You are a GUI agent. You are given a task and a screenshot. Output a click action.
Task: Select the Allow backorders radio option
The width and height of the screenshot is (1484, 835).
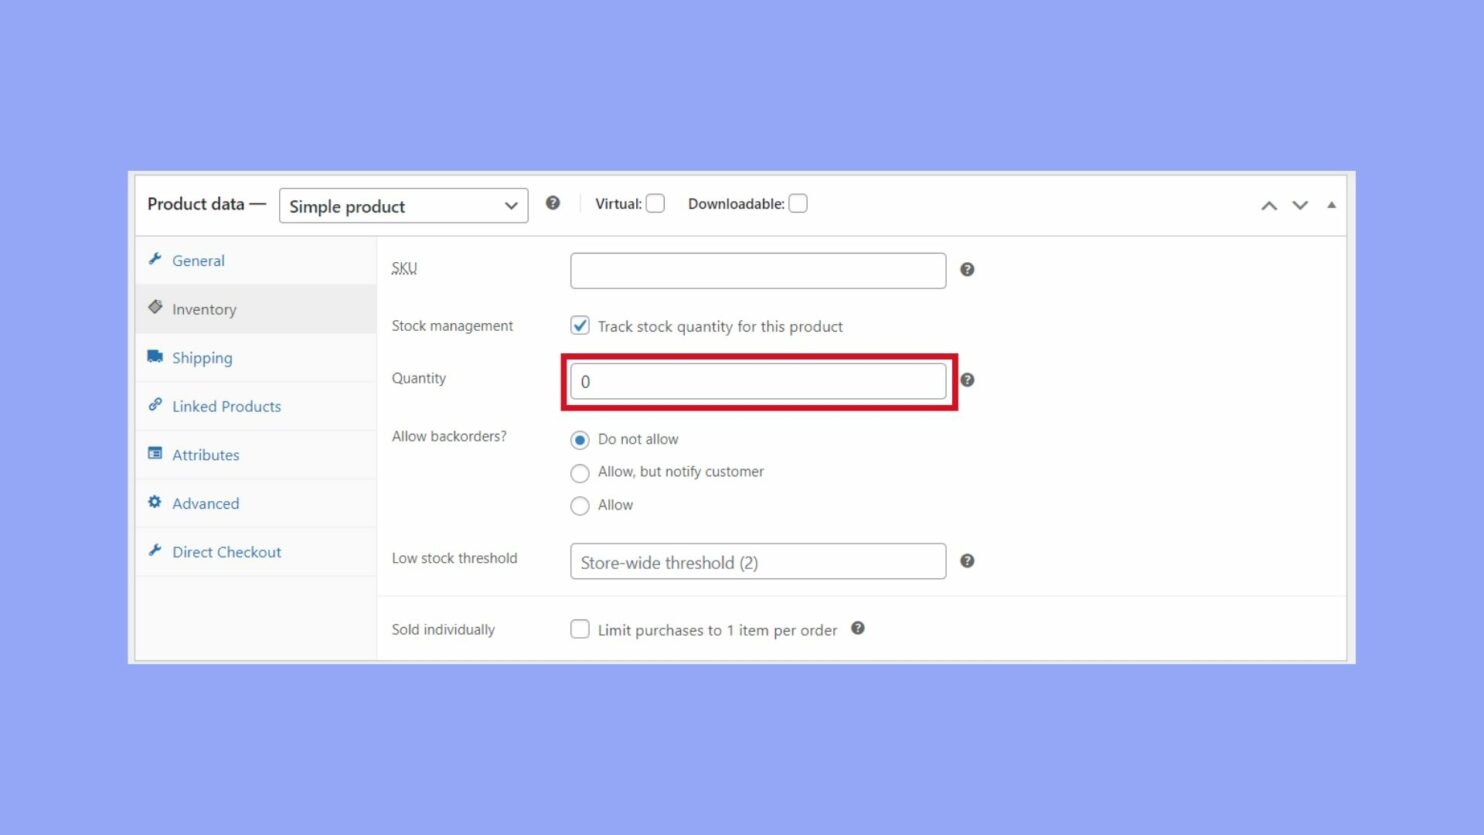(x=580, y=505)
